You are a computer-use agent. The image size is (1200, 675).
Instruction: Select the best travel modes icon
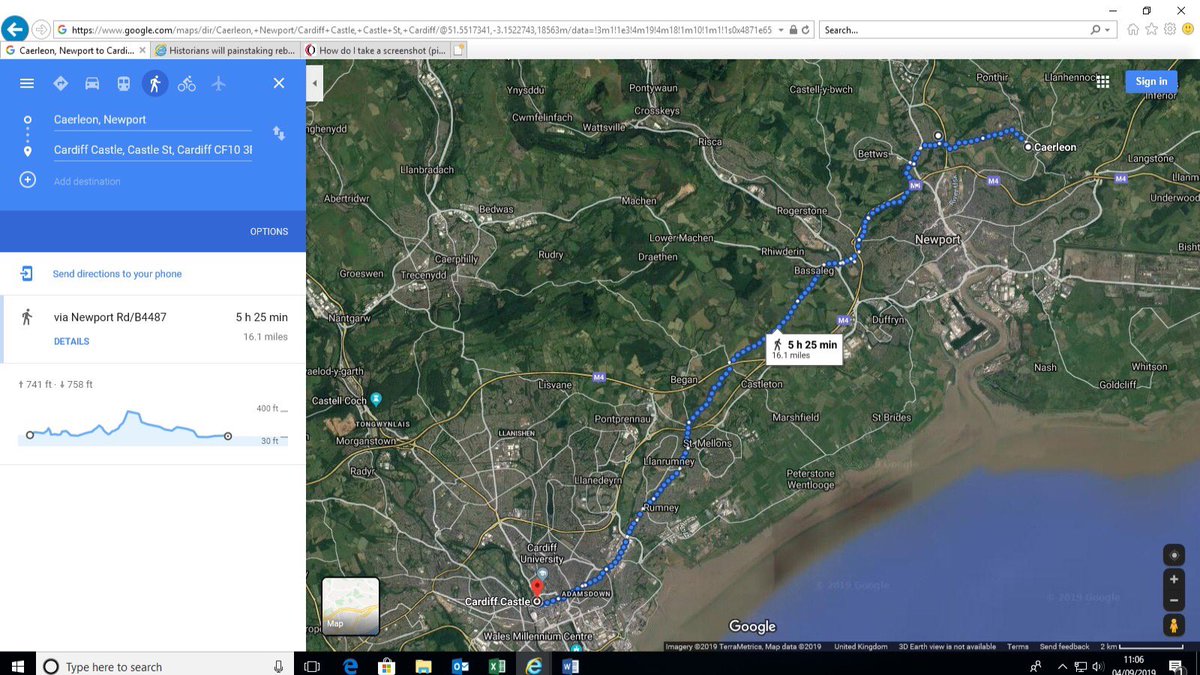pyautogui.click(x=60, y=84)
